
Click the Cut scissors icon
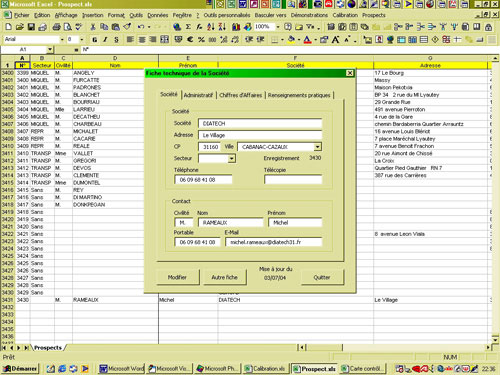[93, 27]
